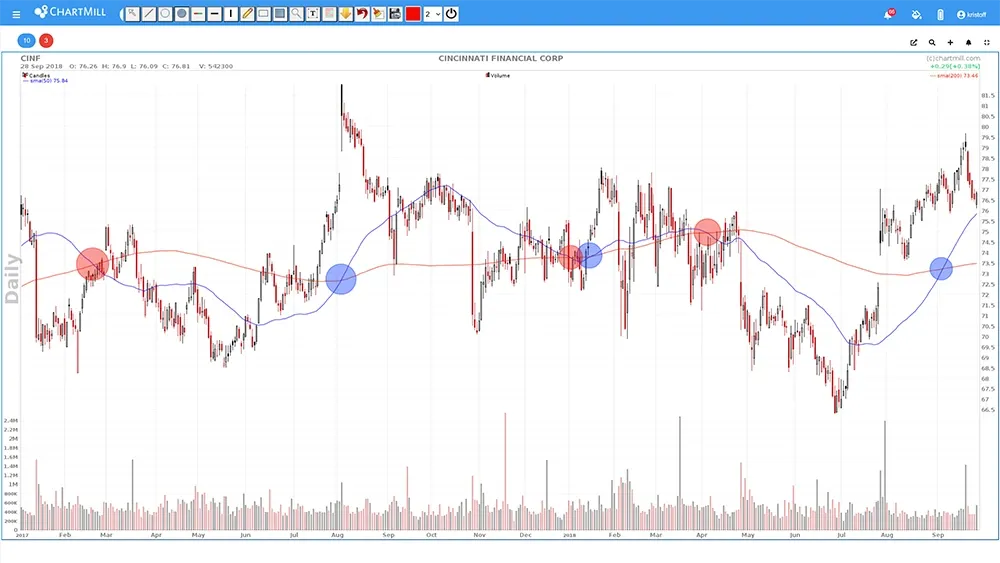The height and width of the screenshot is (563, 1000).
Task: Click the edit chart pencil-square icon
Action: coord(913,43)
